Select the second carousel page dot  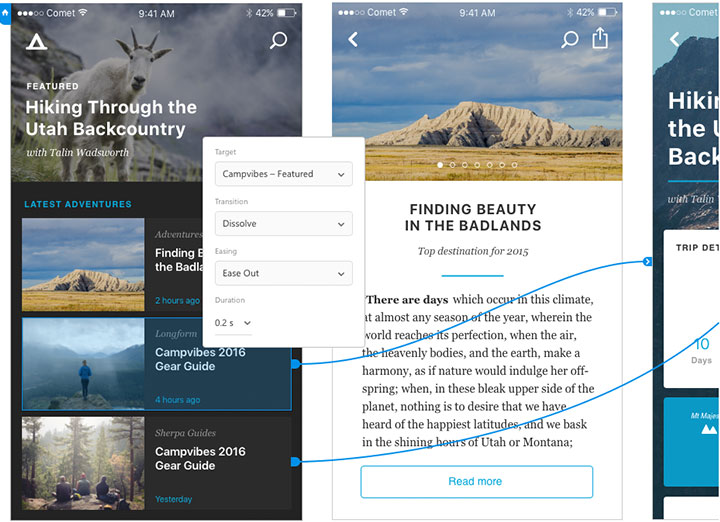coord(452,164)
